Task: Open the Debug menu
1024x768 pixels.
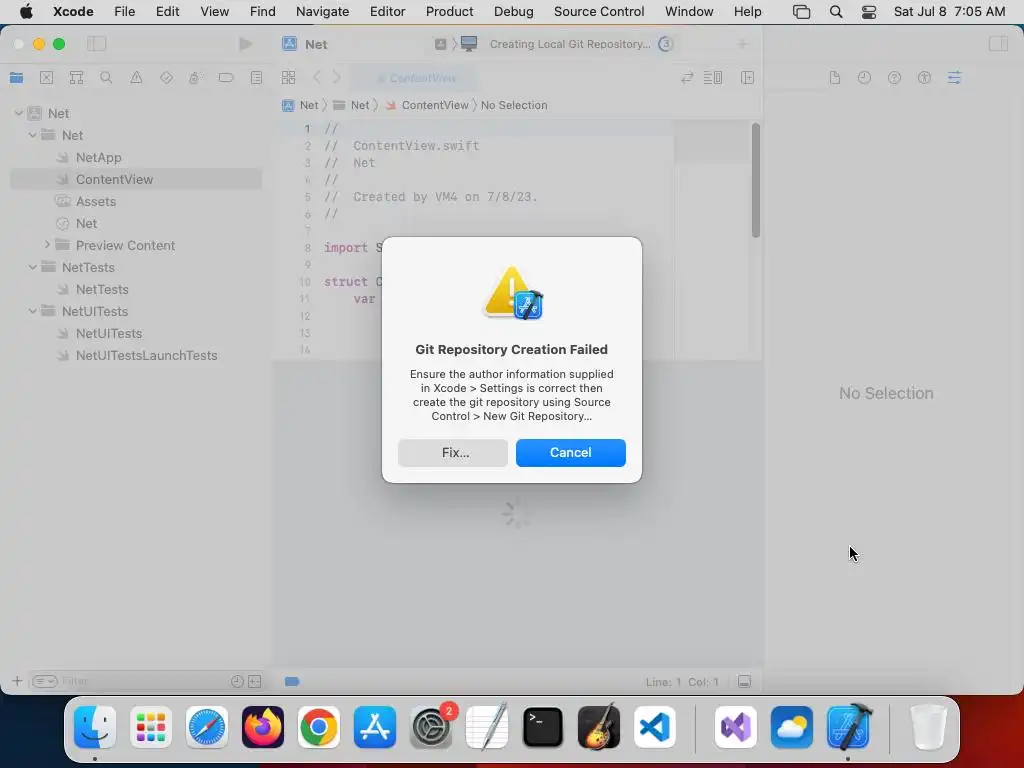Action: (x=513, y=11)
